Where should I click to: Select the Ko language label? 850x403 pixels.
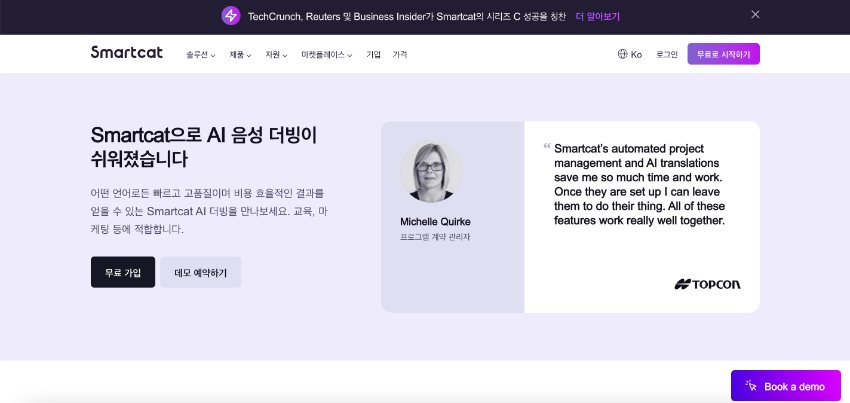click(x=636, y=55)
